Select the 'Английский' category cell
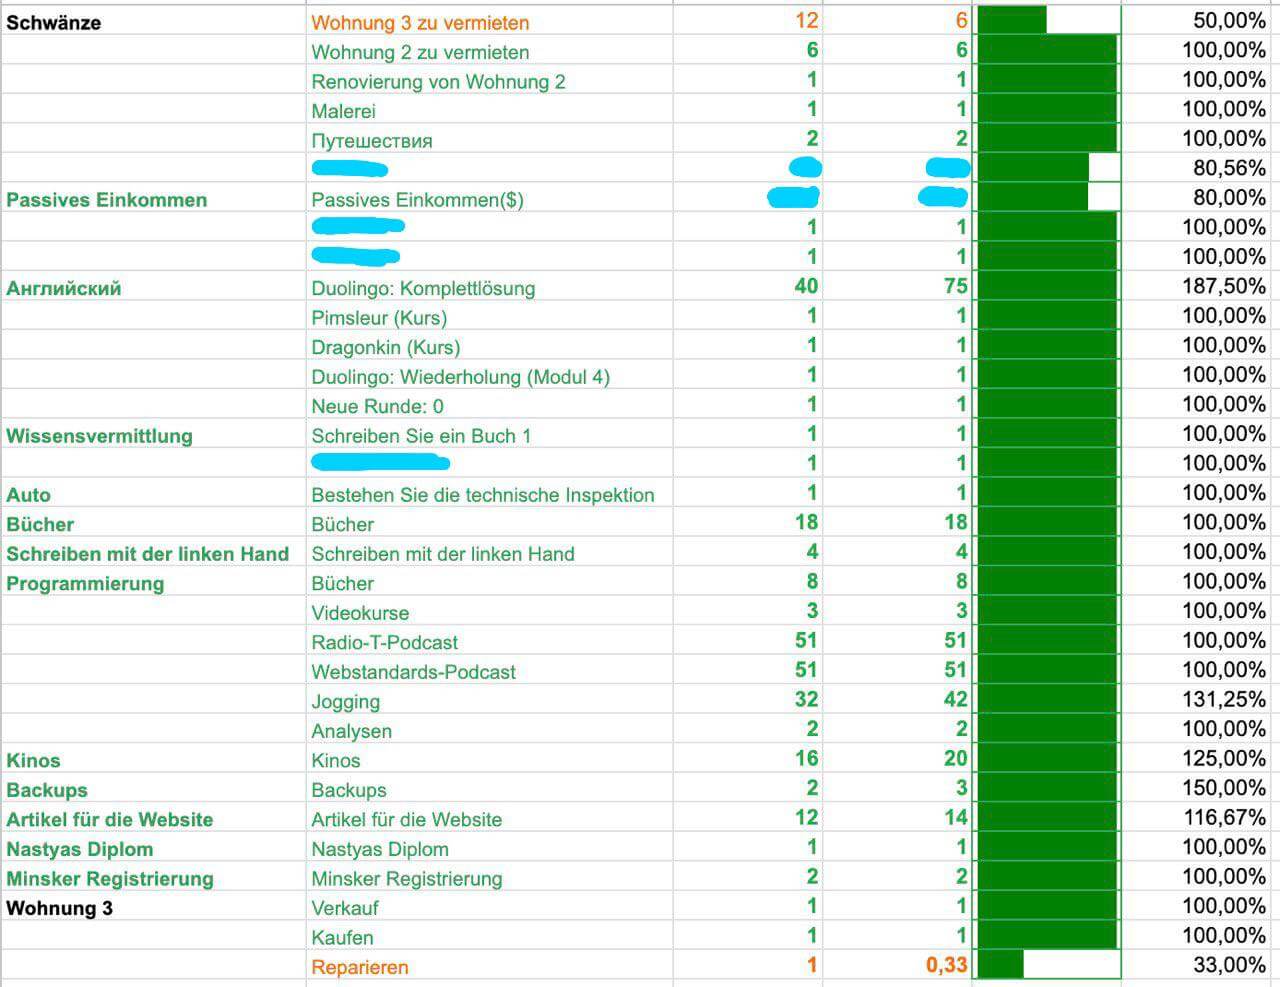The height and width of the screenshot is (987, 1280). tap(153, 288)
